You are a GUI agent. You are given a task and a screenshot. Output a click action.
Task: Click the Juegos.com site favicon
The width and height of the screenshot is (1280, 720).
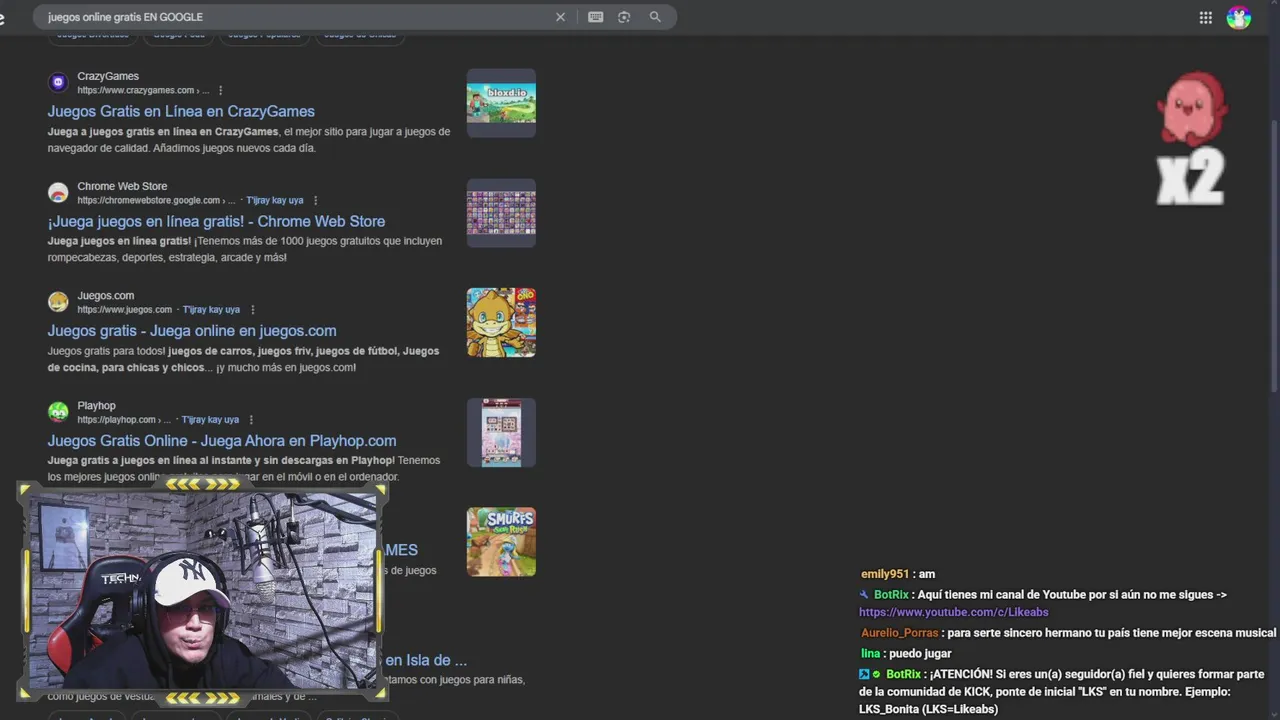point(58,302)
